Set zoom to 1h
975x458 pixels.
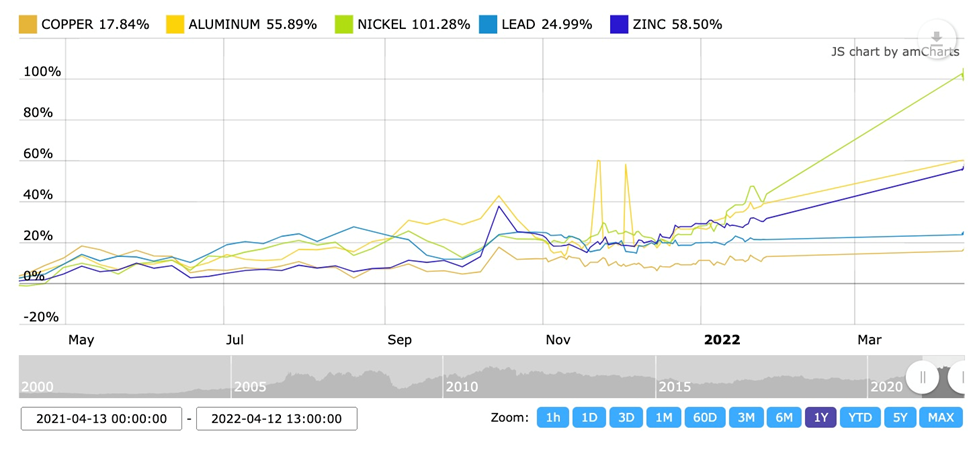pos(552,418)
